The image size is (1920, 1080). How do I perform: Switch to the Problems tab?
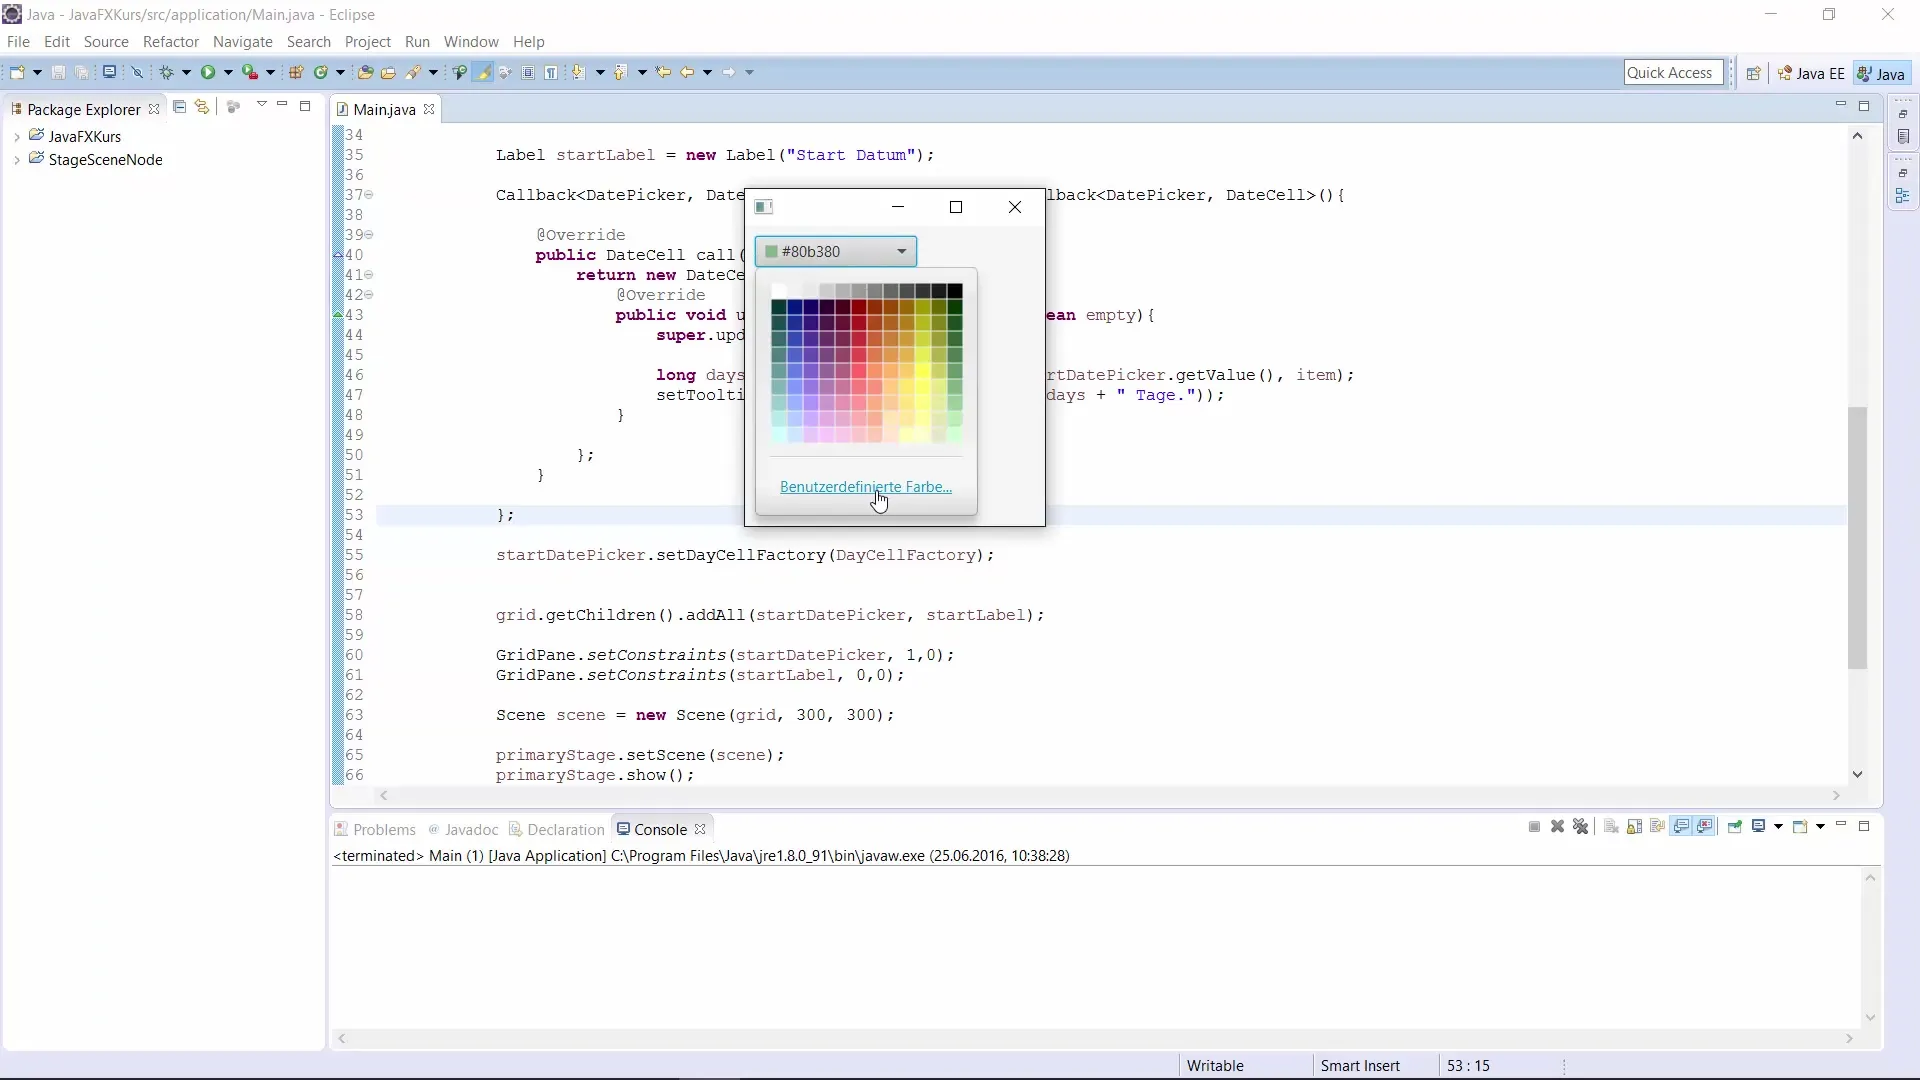click(375, 829)
